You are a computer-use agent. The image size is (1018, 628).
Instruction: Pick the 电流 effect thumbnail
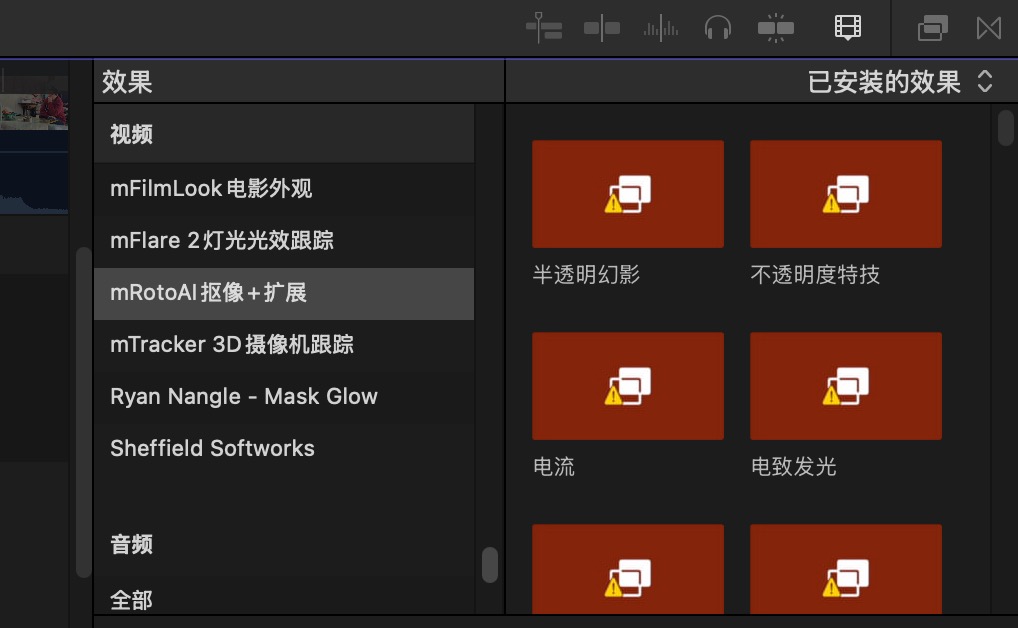[627, 386]
